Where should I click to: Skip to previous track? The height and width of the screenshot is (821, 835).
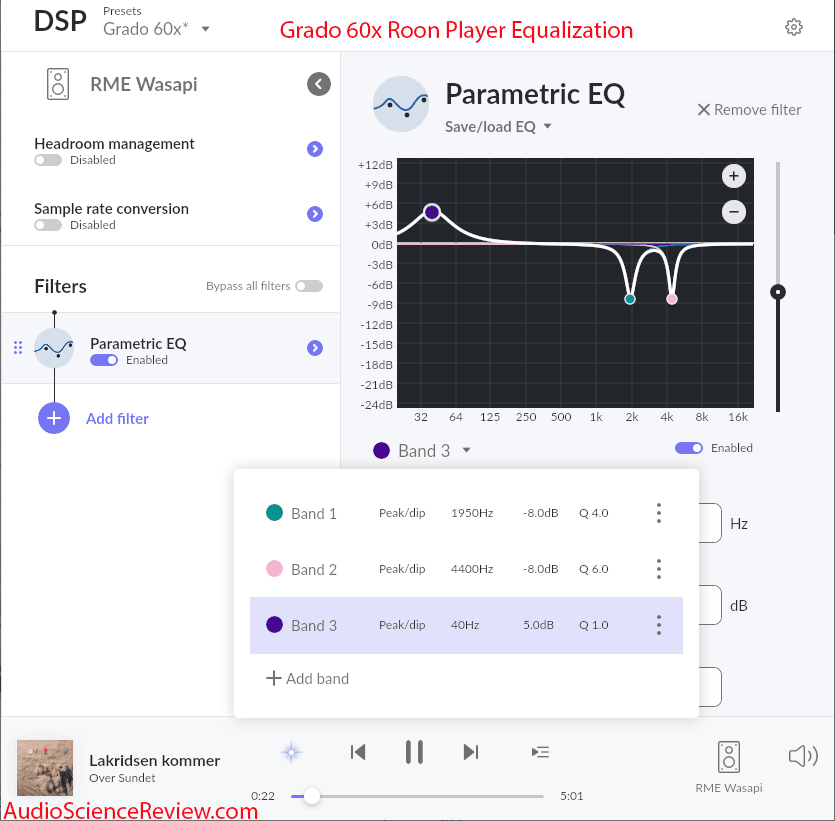[358, 752]
